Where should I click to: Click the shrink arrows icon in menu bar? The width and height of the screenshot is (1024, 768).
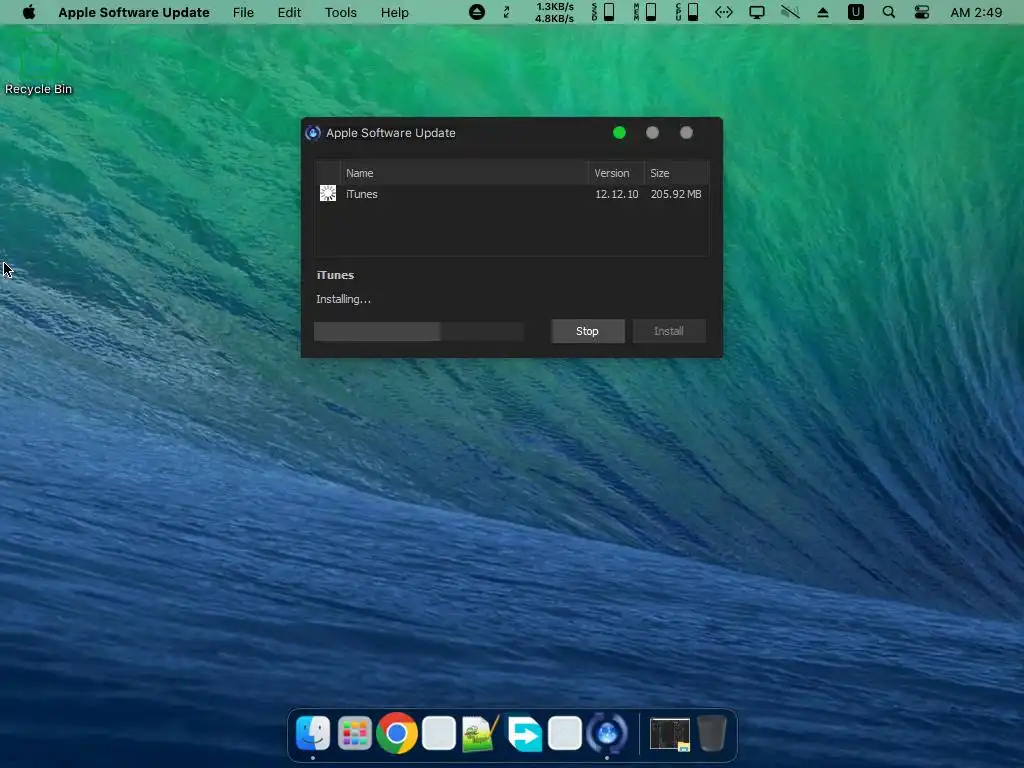(x=506, y=12)
